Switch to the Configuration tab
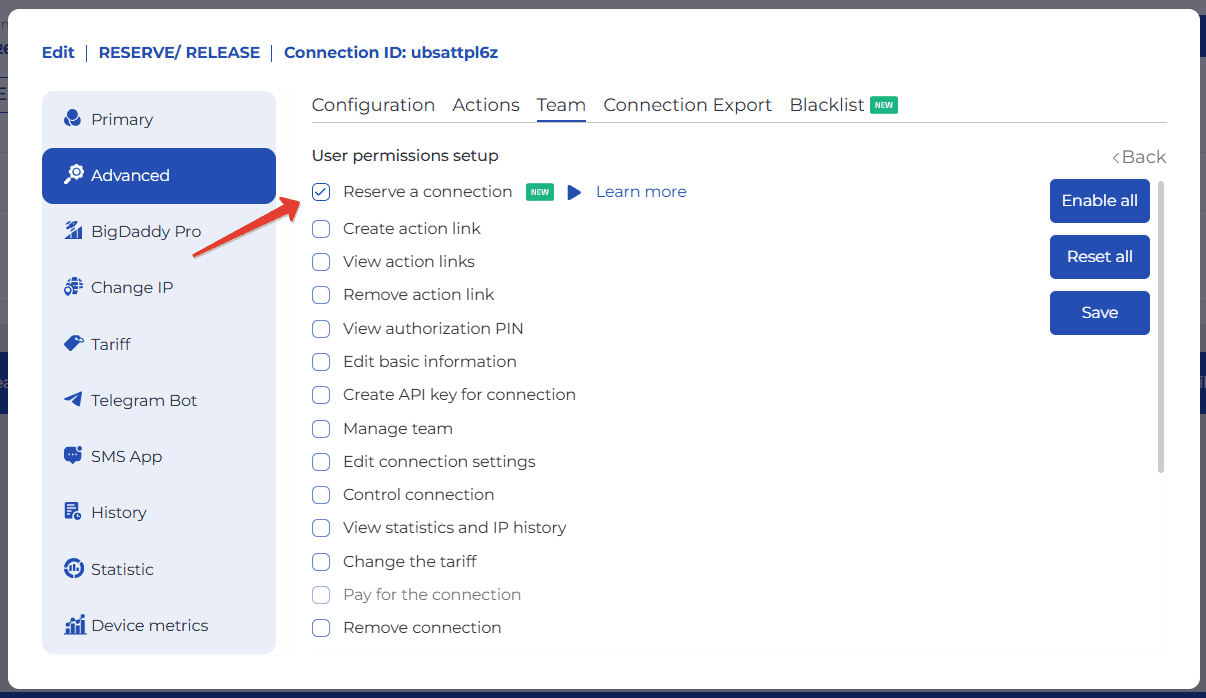Screen dimensions: 1206x698 373,105
